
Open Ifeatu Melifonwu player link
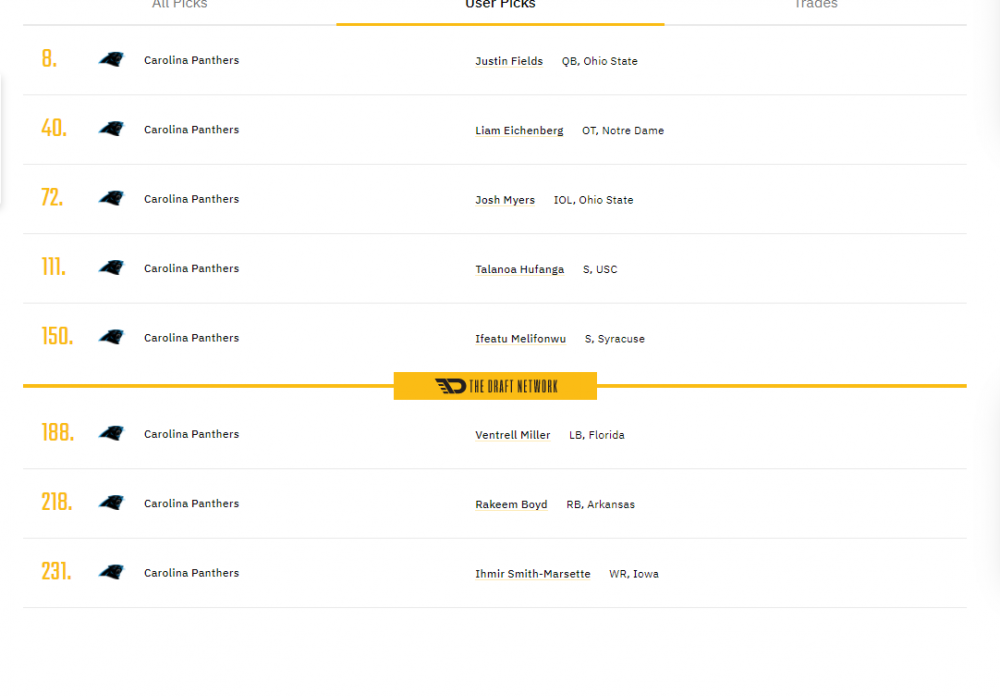point(520,339)
